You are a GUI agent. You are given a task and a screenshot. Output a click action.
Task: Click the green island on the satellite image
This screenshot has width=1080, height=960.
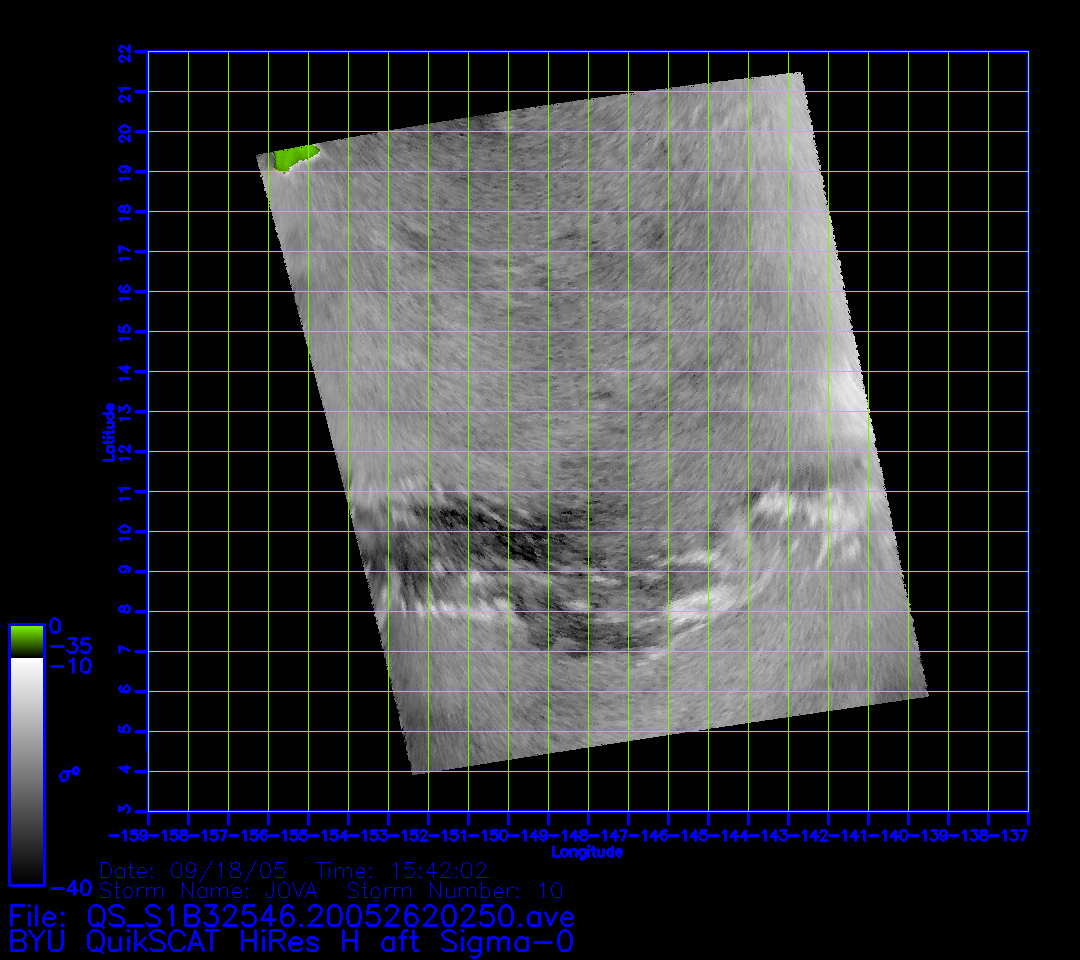[x=294, y=157]
